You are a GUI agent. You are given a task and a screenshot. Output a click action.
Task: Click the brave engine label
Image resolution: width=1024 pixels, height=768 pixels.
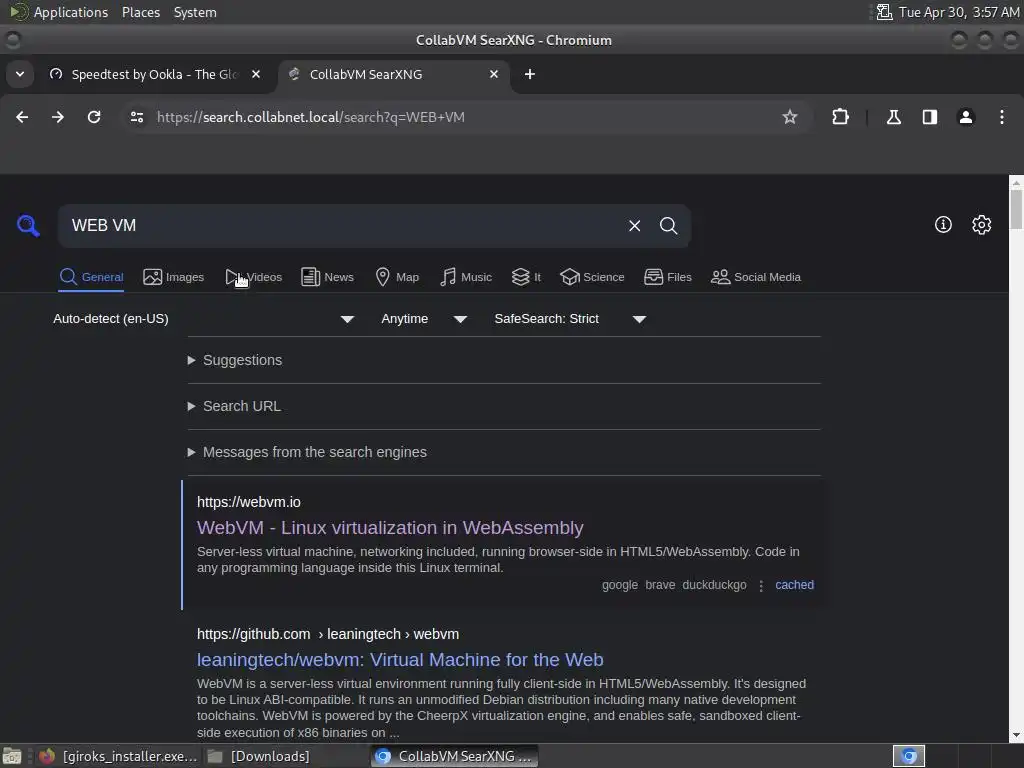660,585
